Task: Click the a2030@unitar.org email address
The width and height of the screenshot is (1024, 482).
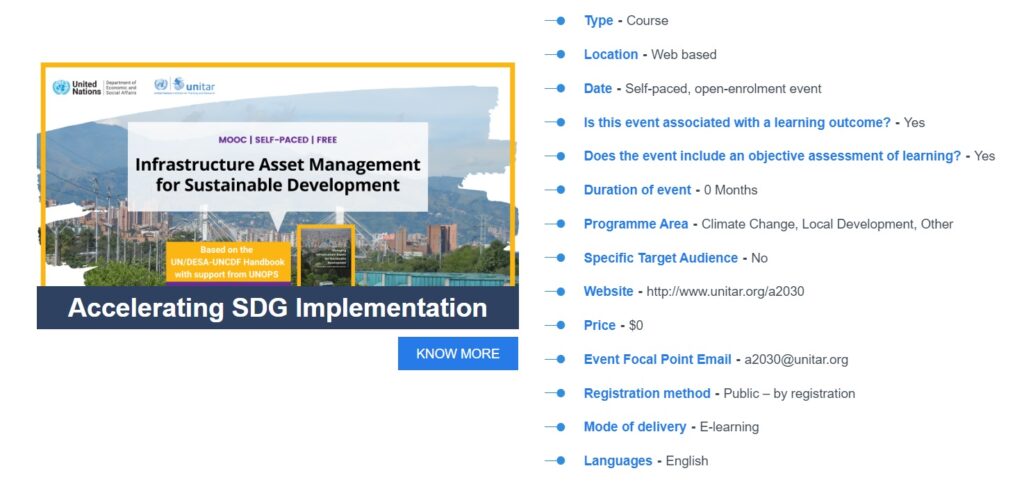Action: point(796,359)
